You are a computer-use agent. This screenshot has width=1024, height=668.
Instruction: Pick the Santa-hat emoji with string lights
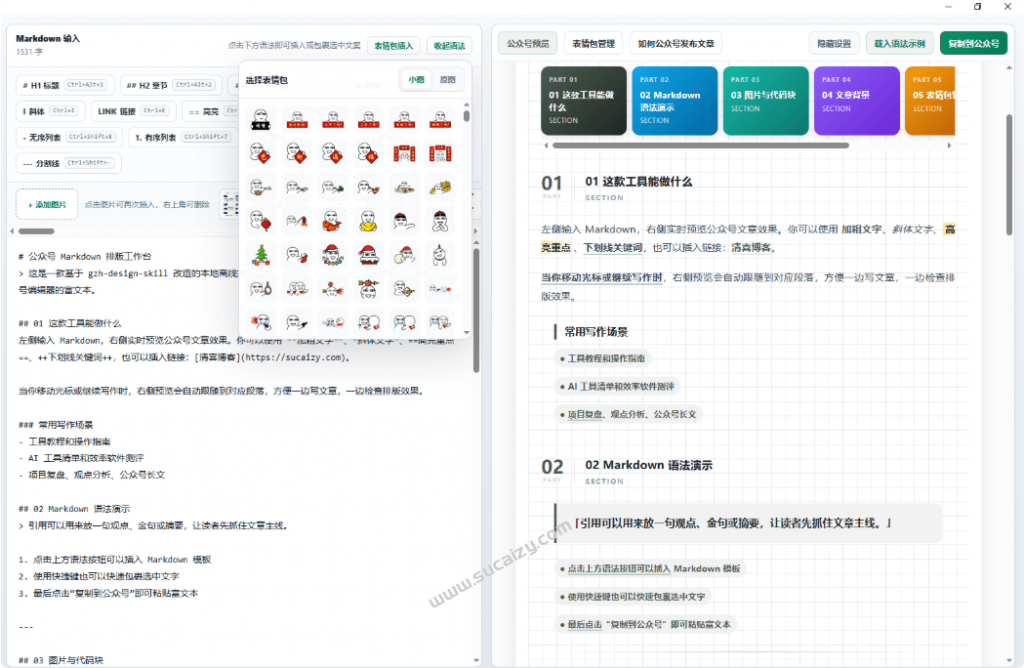coord(332,255)
